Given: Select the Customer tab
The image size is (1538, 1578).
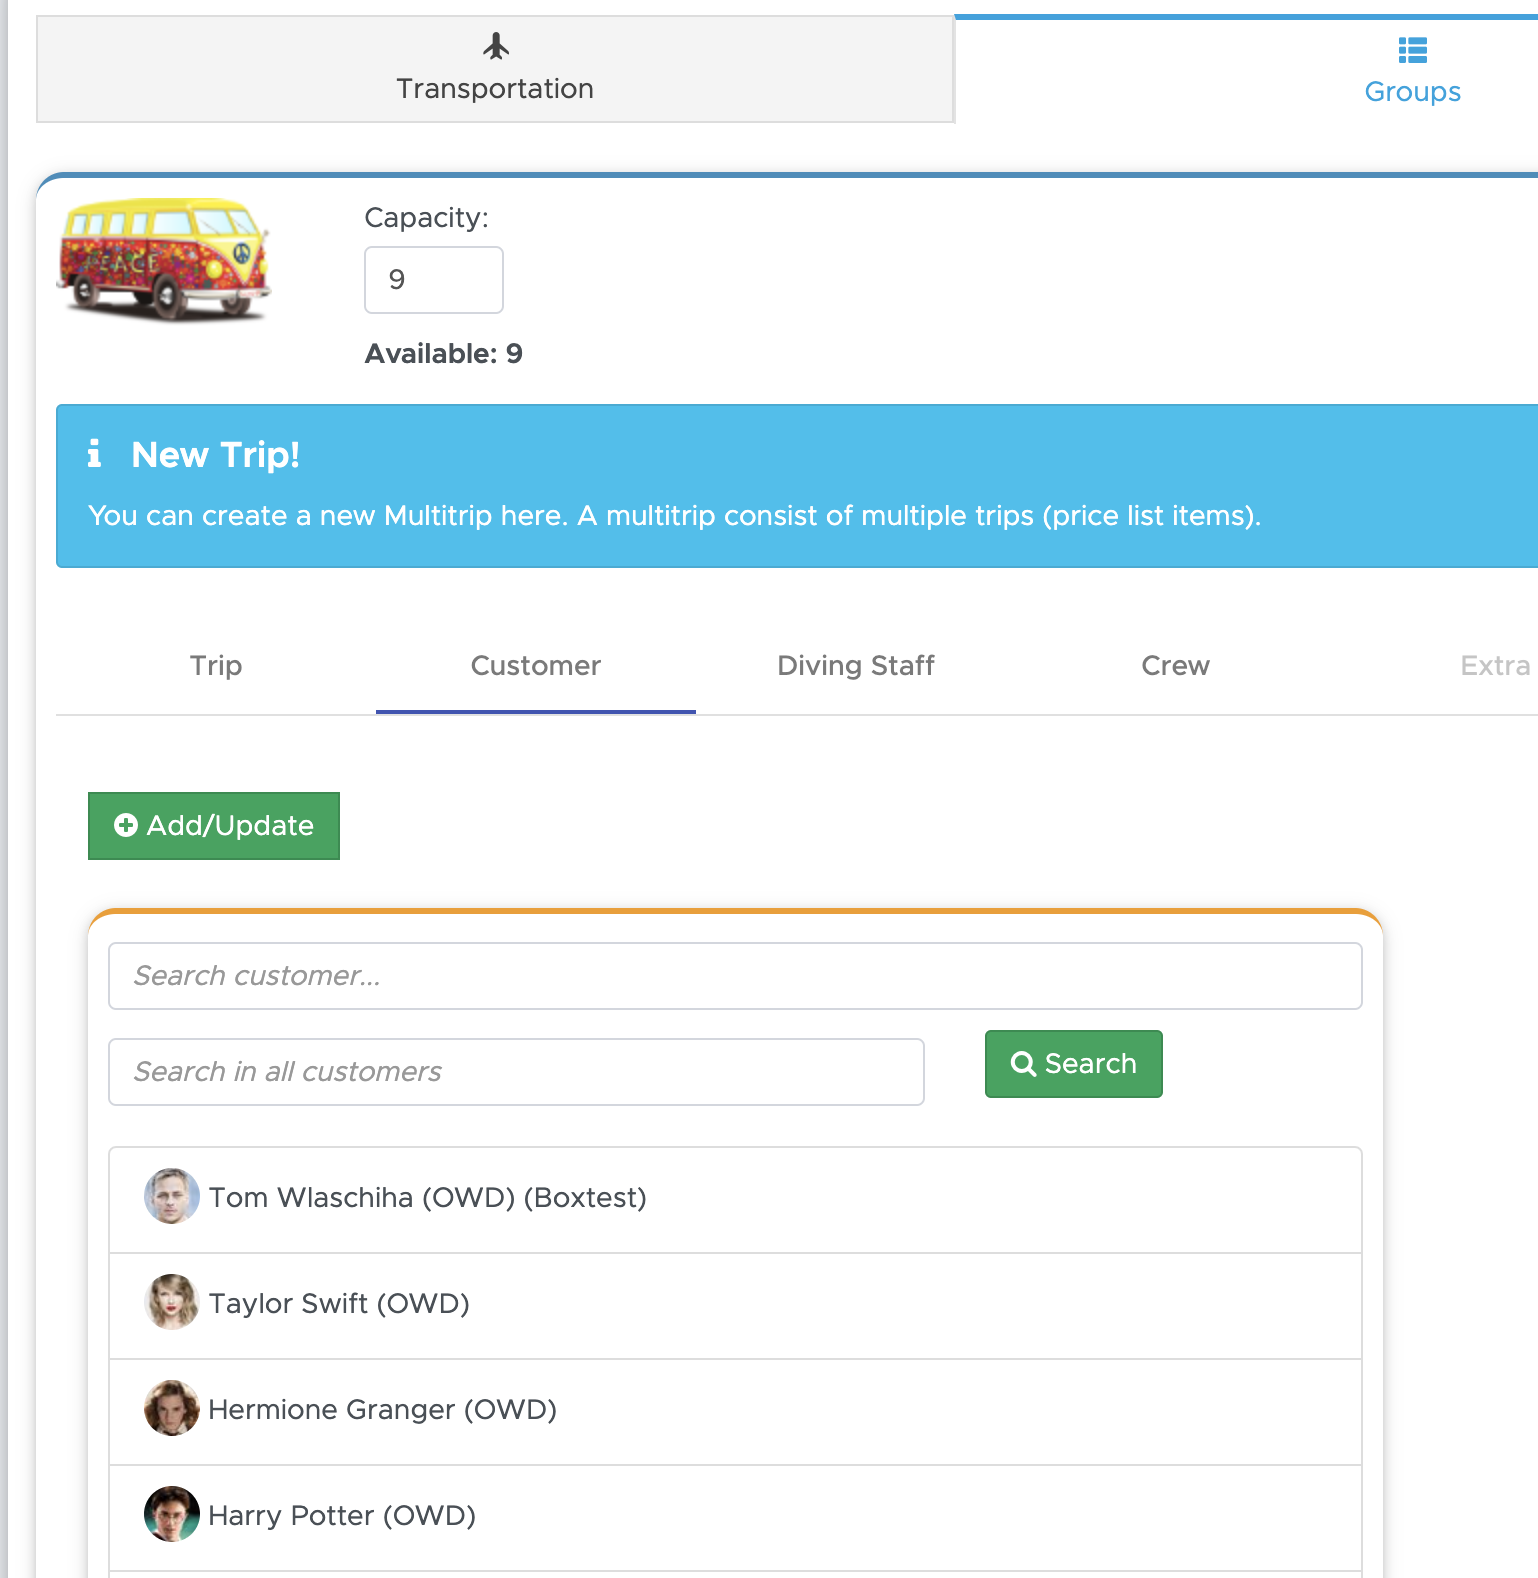Looking at the screenshot, I should click(536, 666).
